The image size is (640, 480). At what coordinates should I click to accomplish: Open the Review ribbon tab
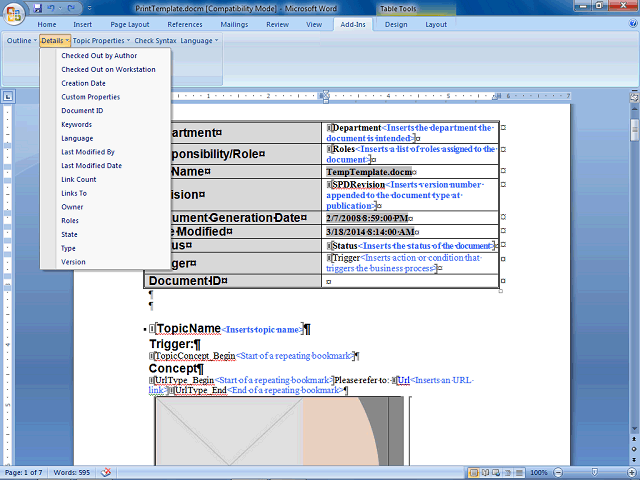[278, 24]
